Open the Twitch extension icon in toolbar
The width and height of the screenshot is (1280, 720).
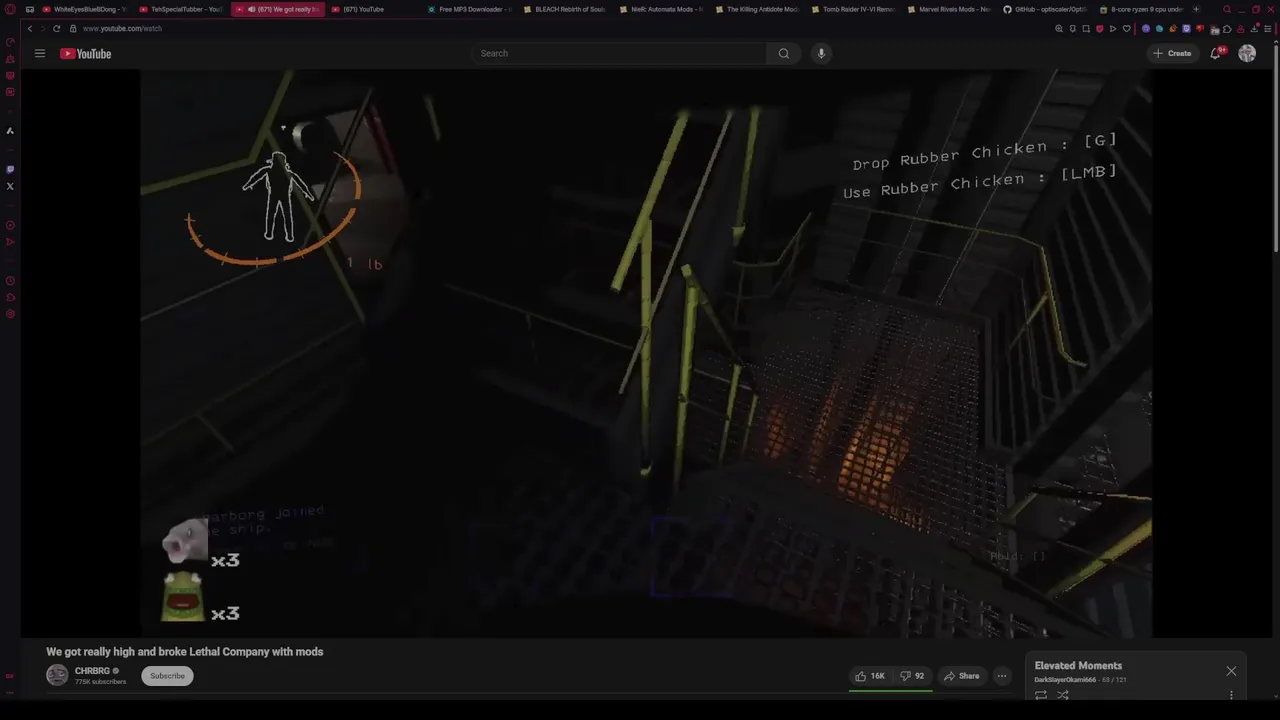coord(1187,29)
